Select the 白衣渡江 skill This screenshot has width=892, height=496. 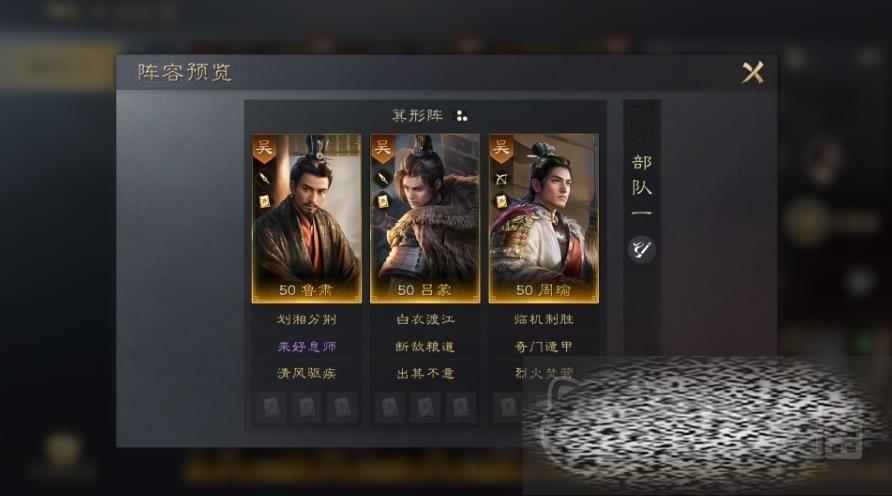click(x=425, y=319)
